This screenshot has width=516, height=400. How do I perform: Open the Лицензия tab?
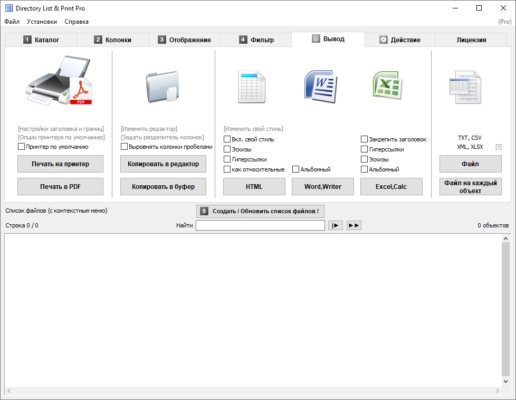(x=471, y=40)
